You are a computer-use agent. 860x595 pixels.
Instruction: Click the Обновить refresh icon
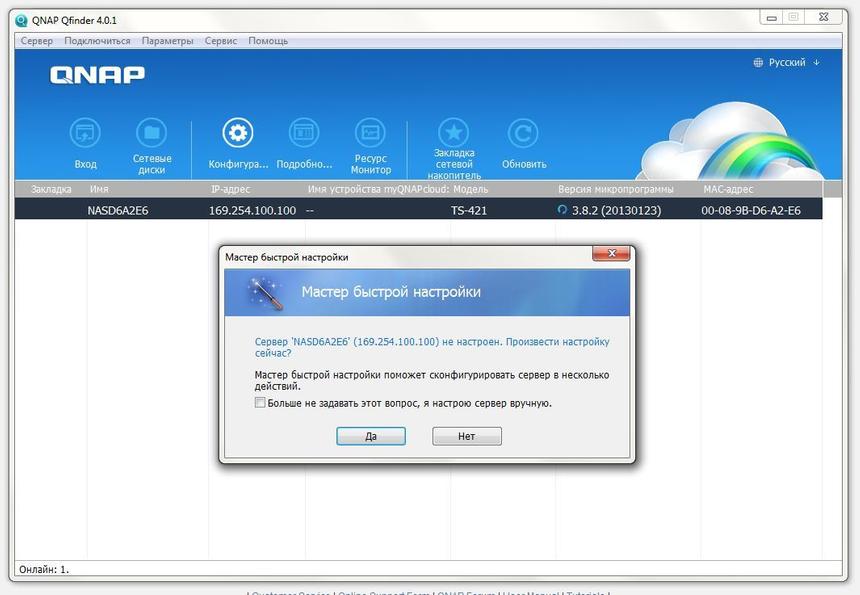point(522,131)
